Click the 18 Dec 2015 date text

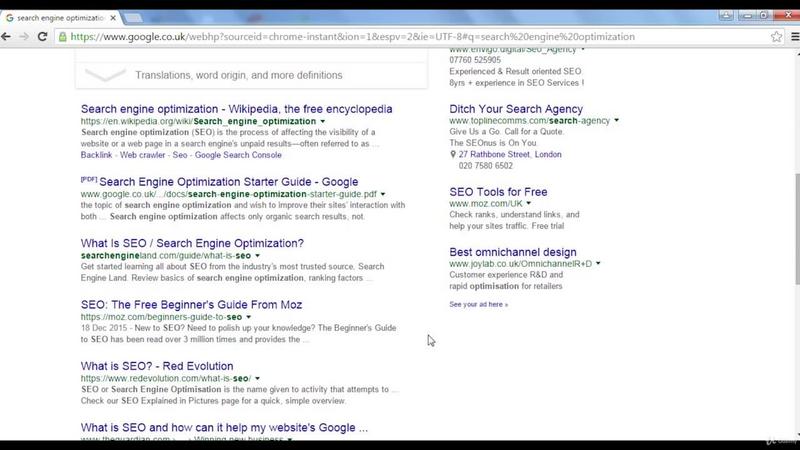pos(104,328)
